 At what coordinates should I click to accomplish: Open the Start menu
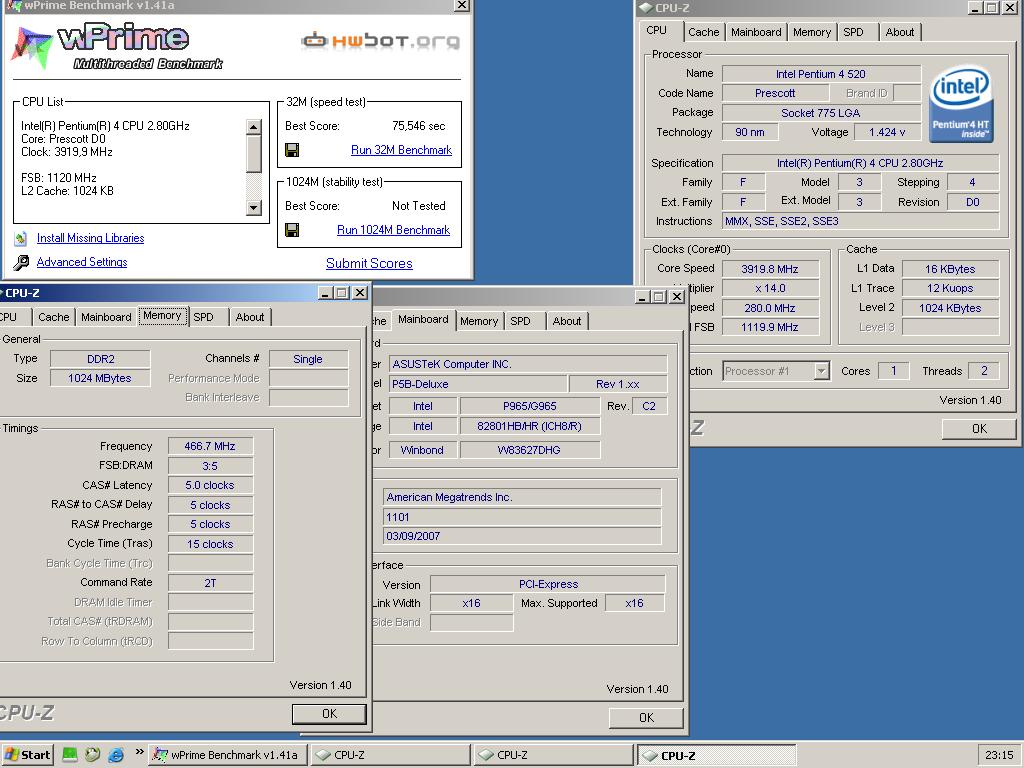27,755
